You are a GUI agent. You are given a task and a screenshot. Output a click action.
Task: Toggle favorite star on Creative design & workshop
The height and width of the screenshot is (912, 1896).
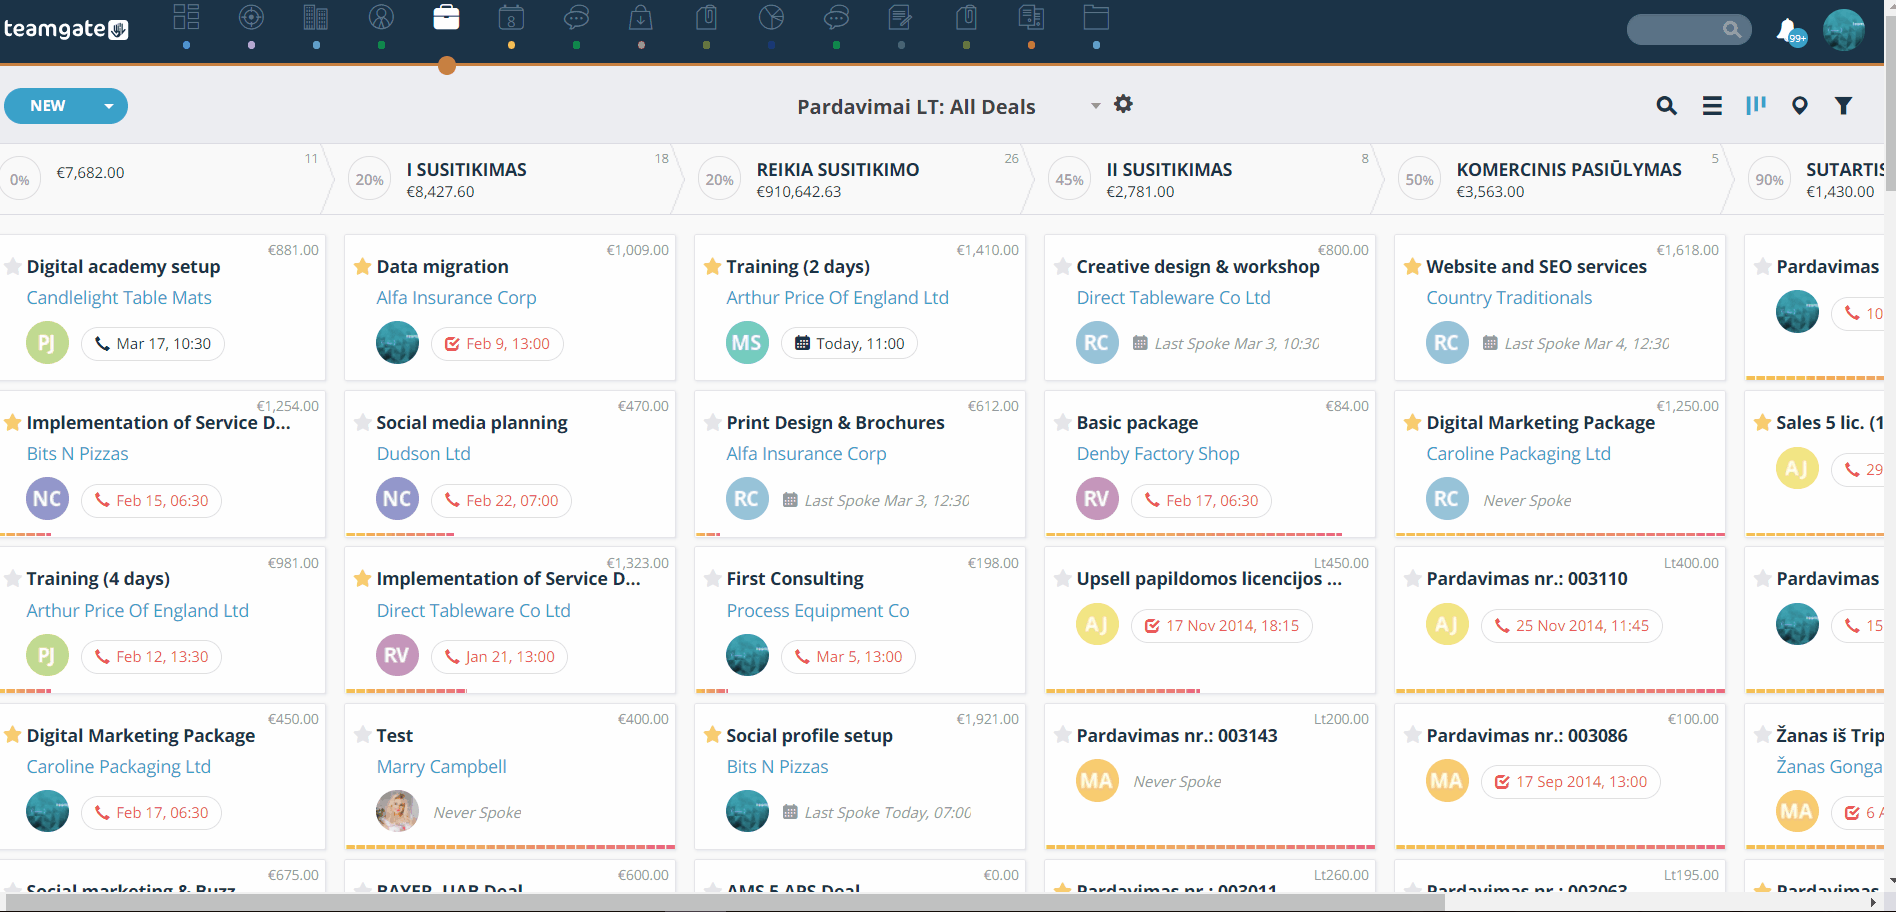[x=1063, y=266]
